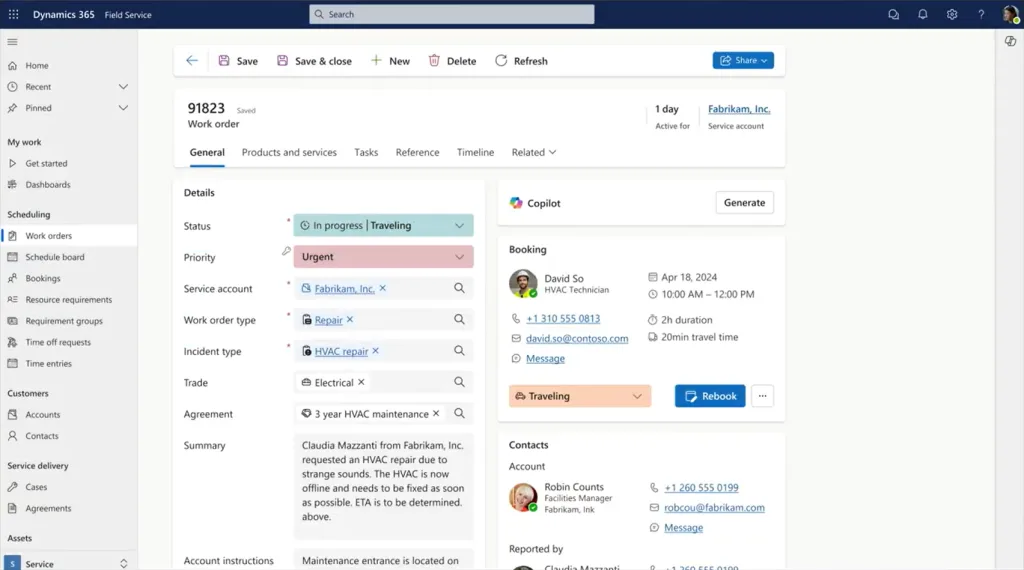The height and width of the screenshot is (570, 1024).
Task: Open the help question mark icon
Action: pos(981,14)
